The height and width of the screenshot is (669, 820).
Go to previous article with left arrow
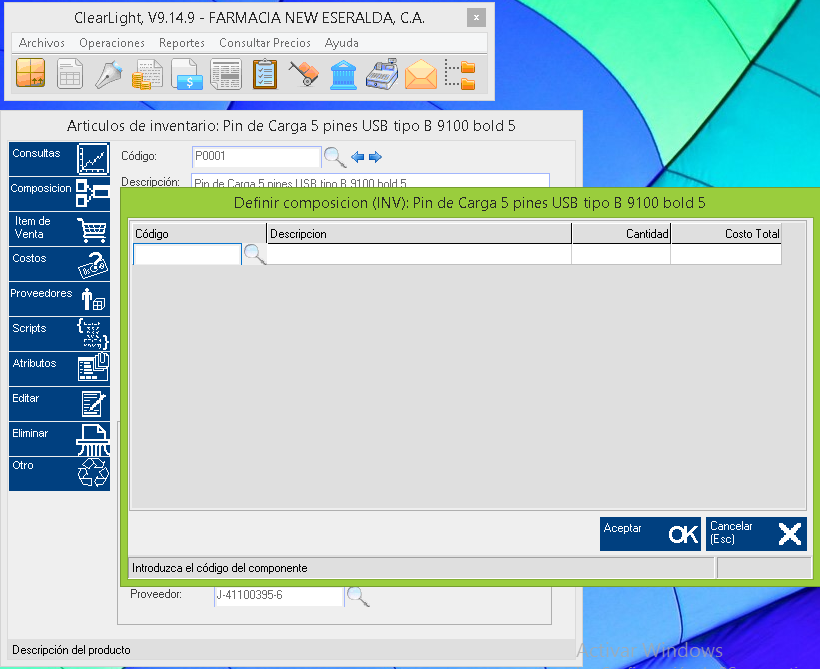357,157
